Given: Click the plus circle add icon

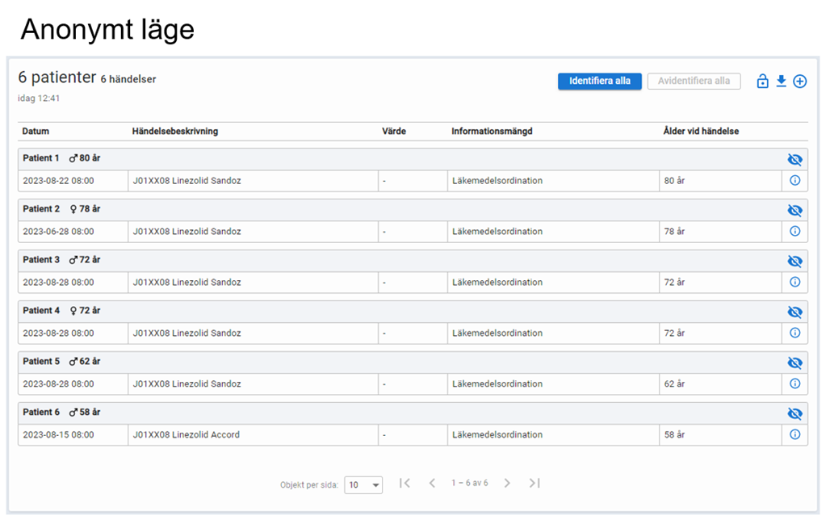Looking at the screenshot, I should pyautogui.click(x=800, y=81).
